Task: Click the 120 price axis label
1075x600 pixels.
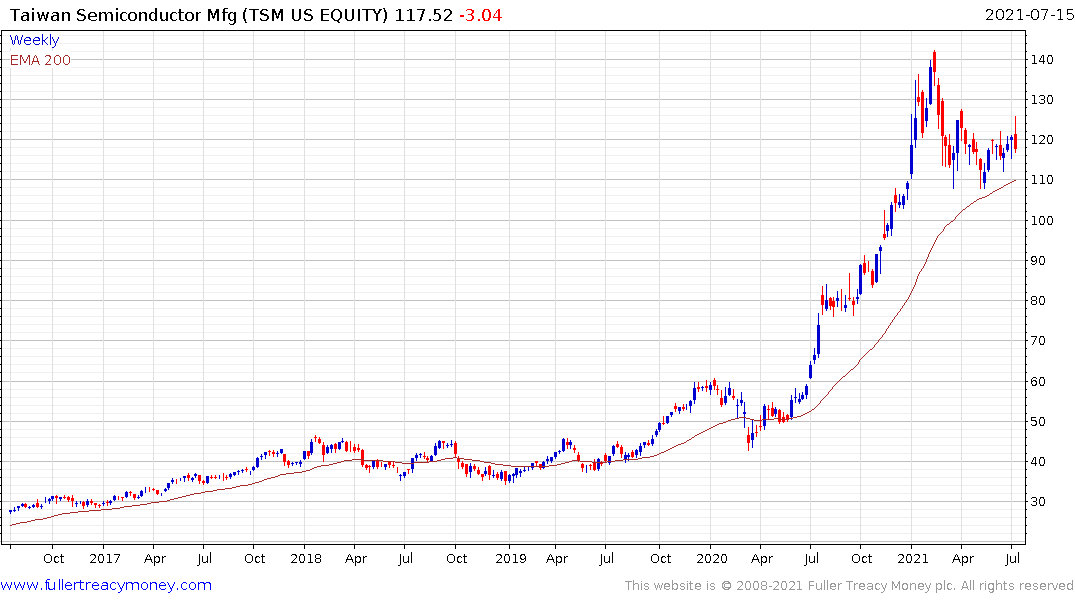Action: tap(1042, 140)
